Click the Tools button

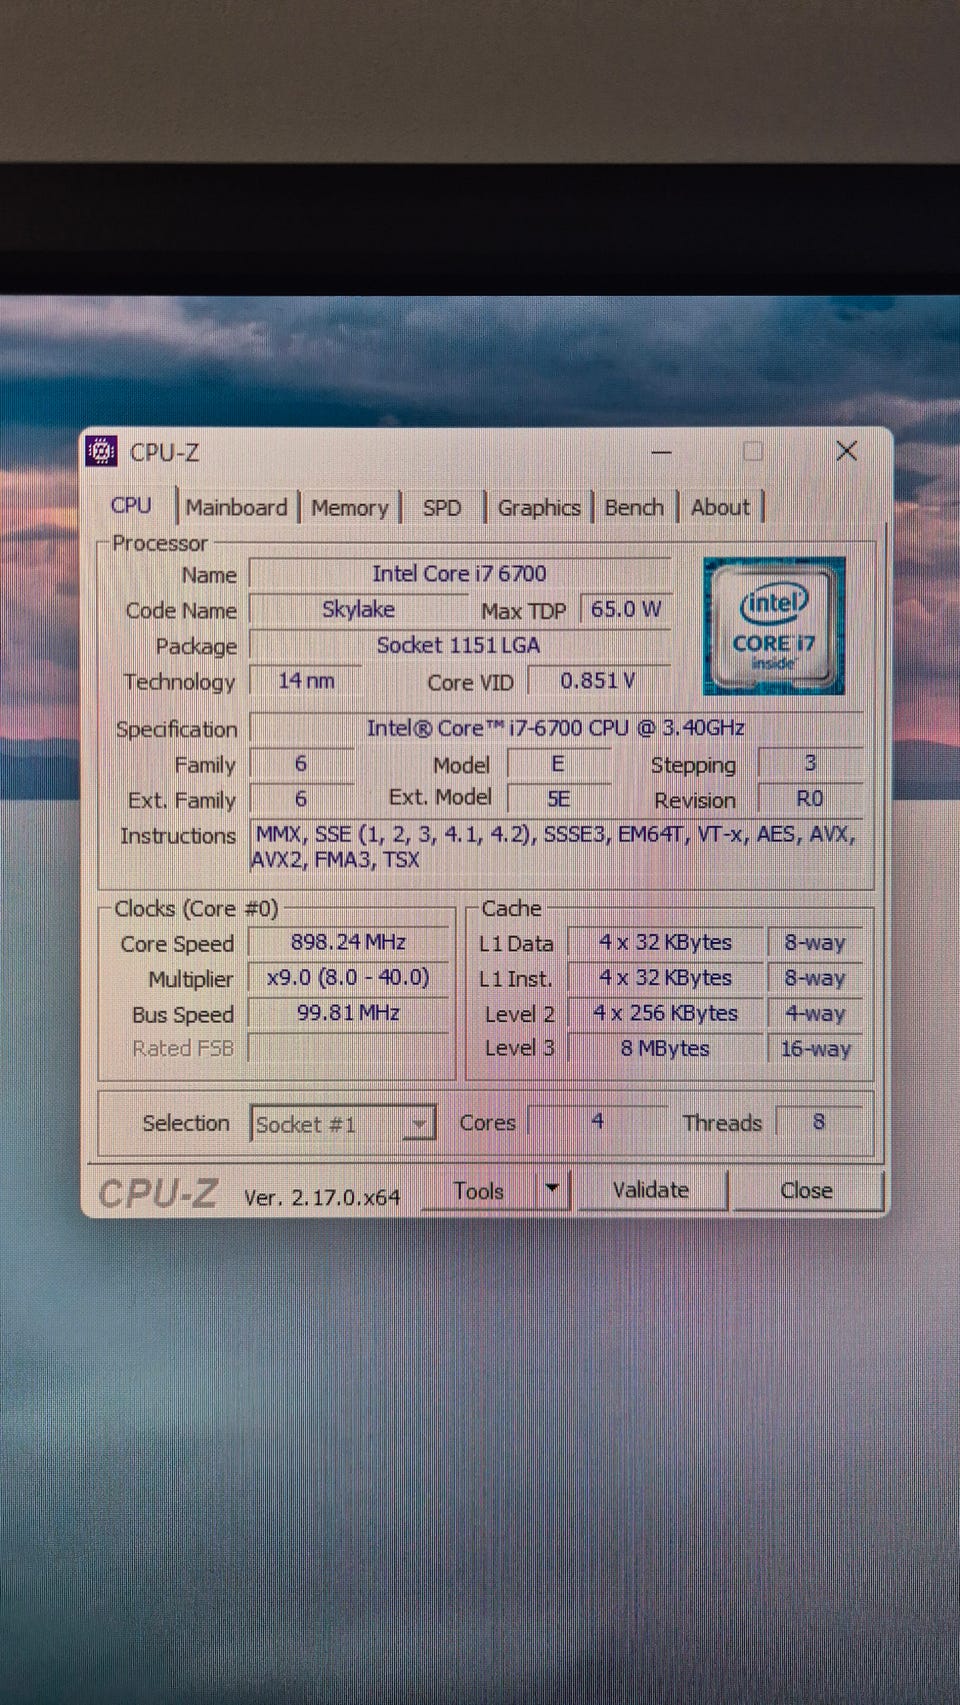point(479,1190)
